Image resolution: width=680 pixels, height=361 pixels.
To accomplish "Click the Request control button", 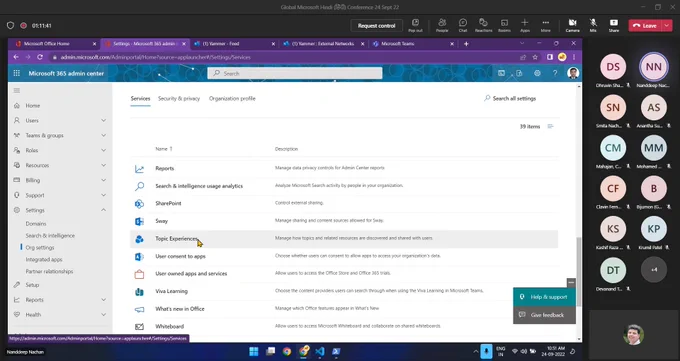I will pyautogui.click(x=376, y=26).
